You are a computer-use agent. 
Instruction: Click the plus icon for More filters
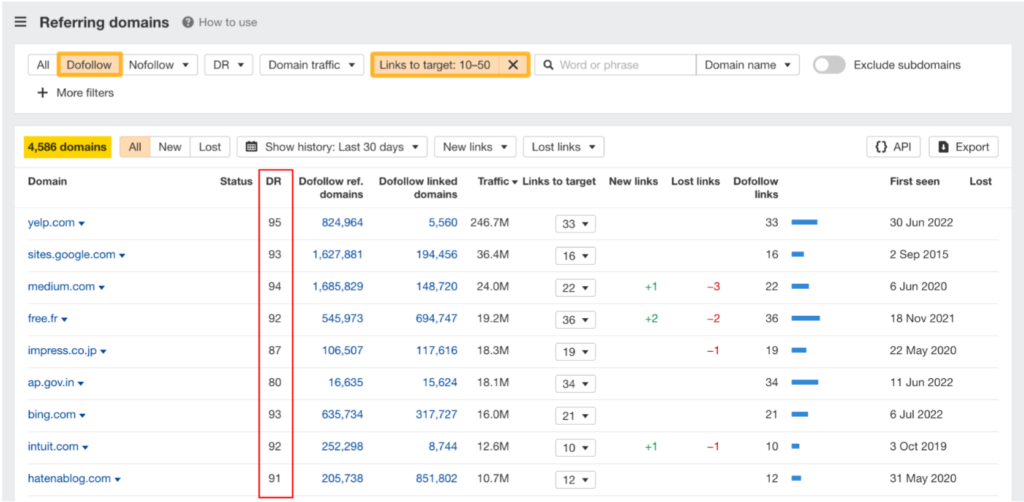[42, 93]
